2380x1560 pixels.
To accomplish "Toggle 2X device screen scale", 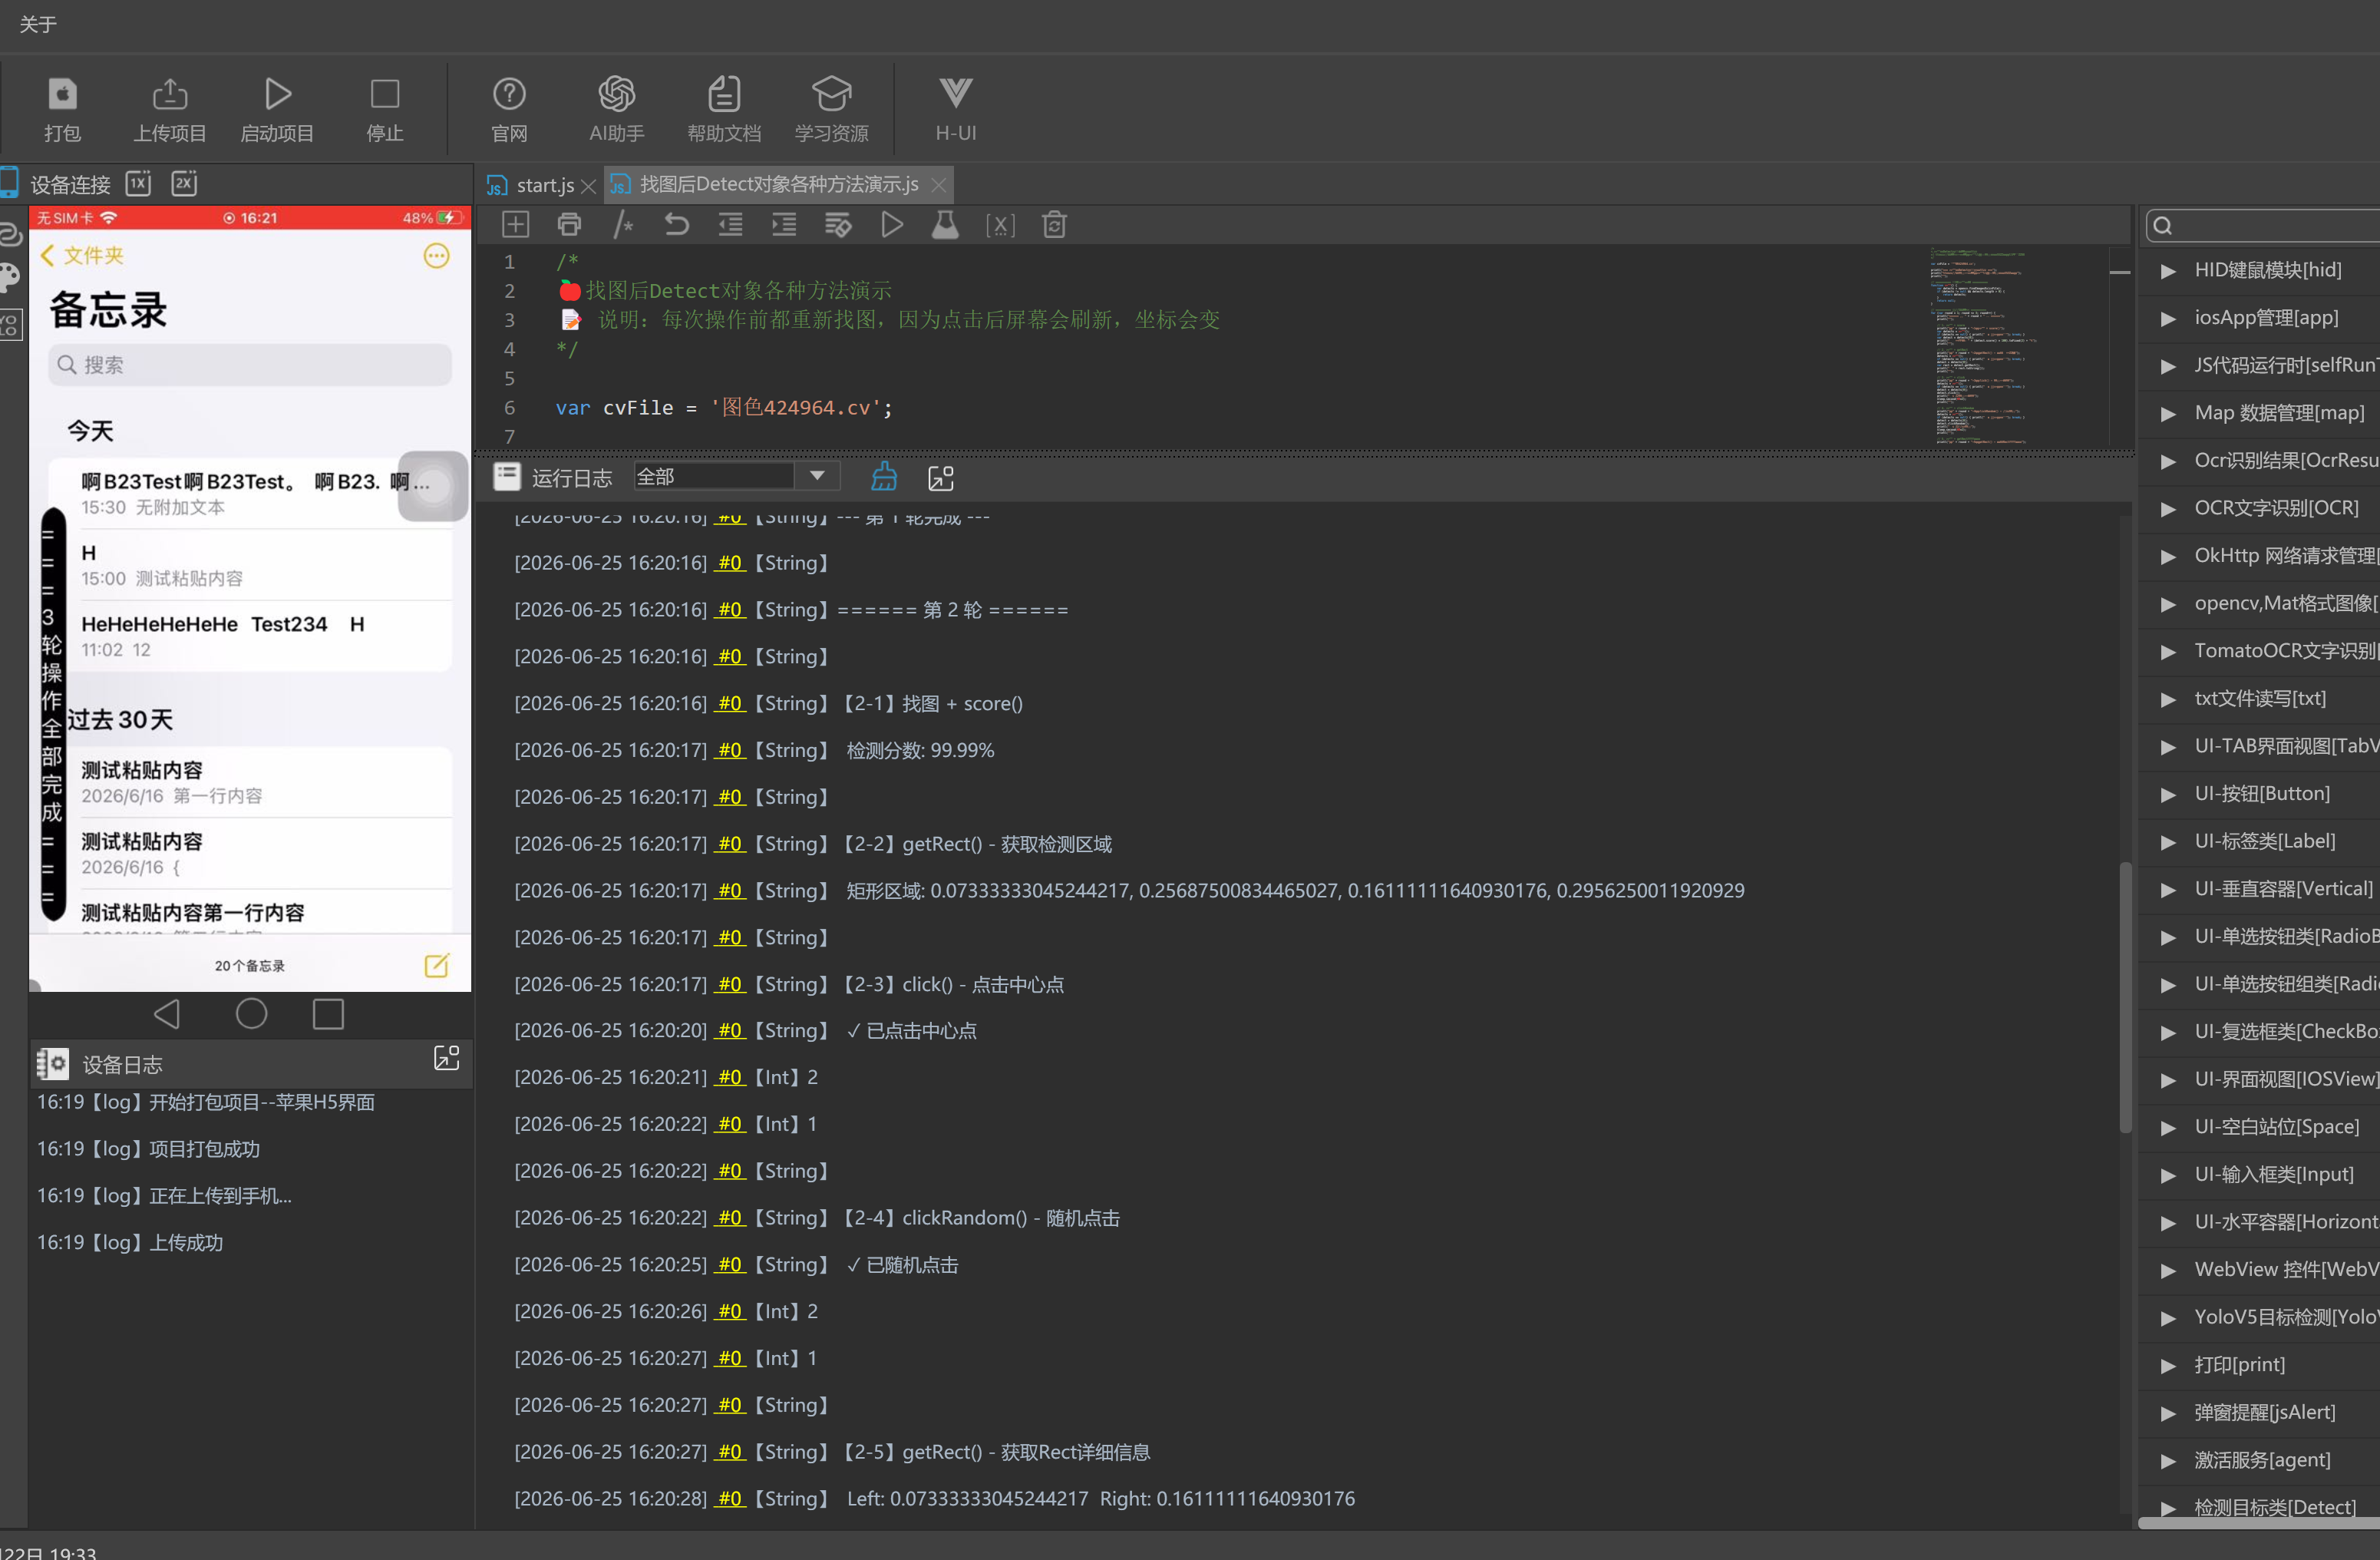I will pyautogui.click(x=184, y=184).
